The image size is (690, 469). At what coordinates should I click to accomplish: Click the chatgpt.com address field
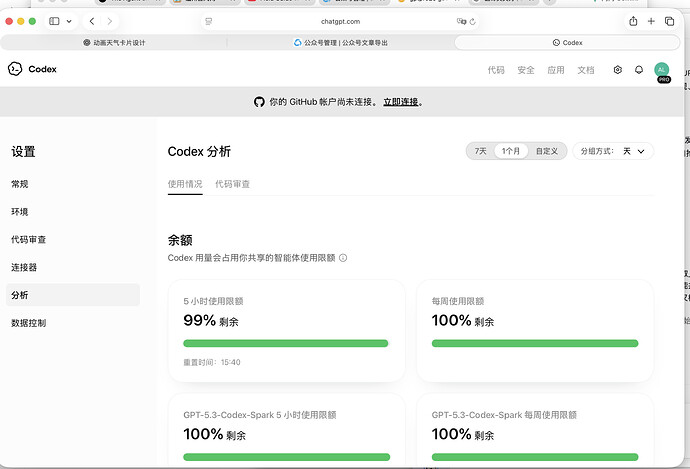tap(340, 22)
